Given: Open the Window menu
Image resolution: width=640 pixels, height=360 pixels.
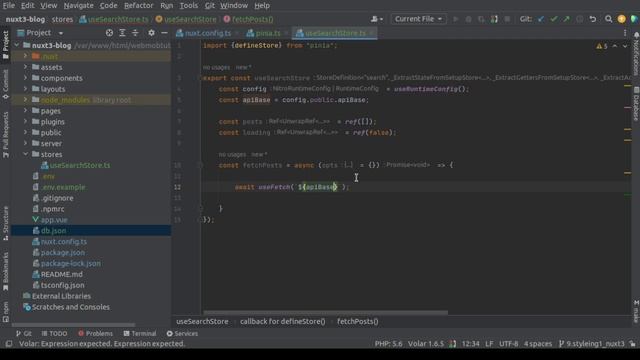Looking at the screenshot, I should tap(234, 6).
